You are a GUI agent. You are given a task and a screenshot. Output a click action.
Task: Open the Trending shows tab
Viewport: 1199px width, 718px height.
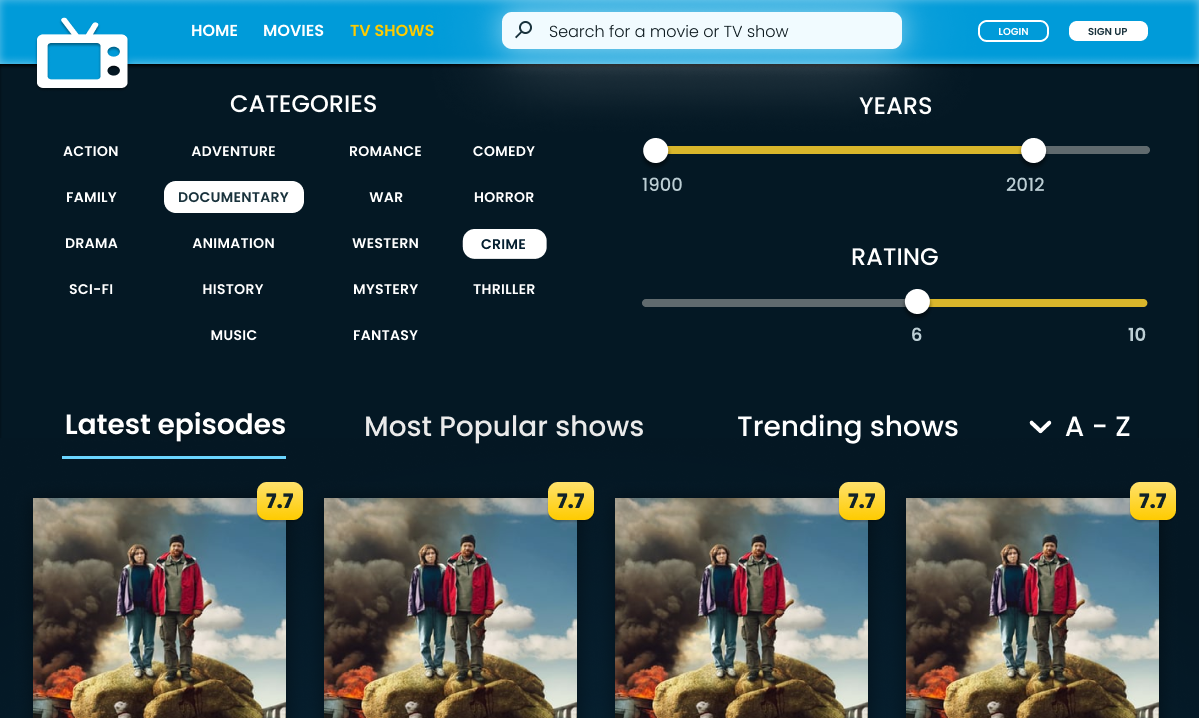click(848, 427)
